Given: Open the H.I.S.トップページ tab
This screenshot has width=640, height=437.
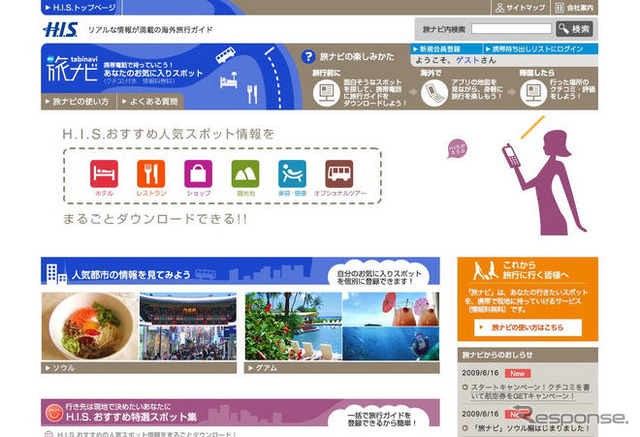Looking at the screenshot, I should (80, 7).
